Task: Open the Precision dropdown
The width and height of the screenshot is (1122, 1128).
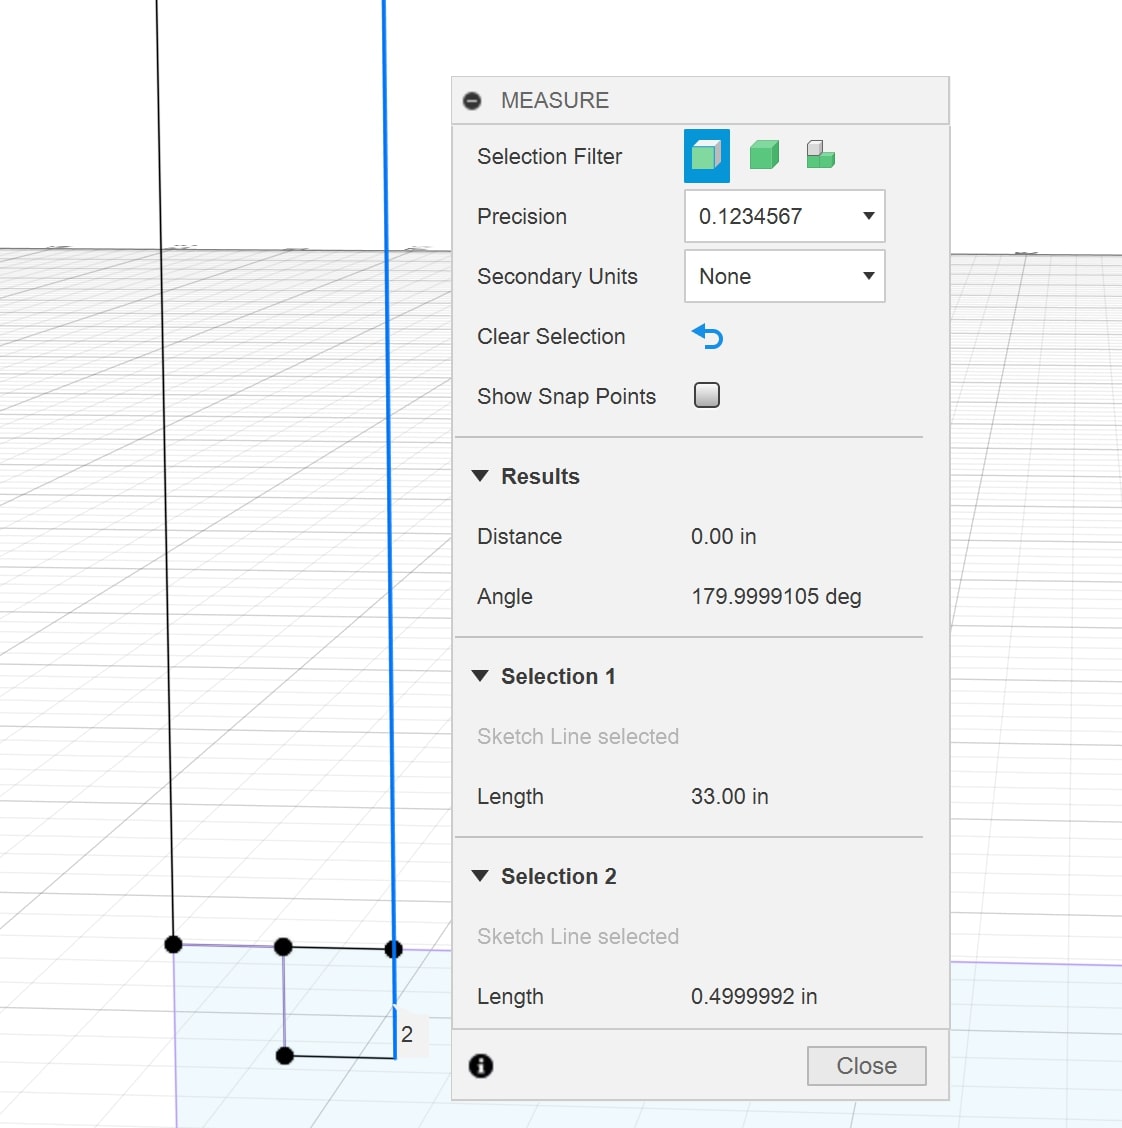Action: pyautogui.click(x=784, y=216)
